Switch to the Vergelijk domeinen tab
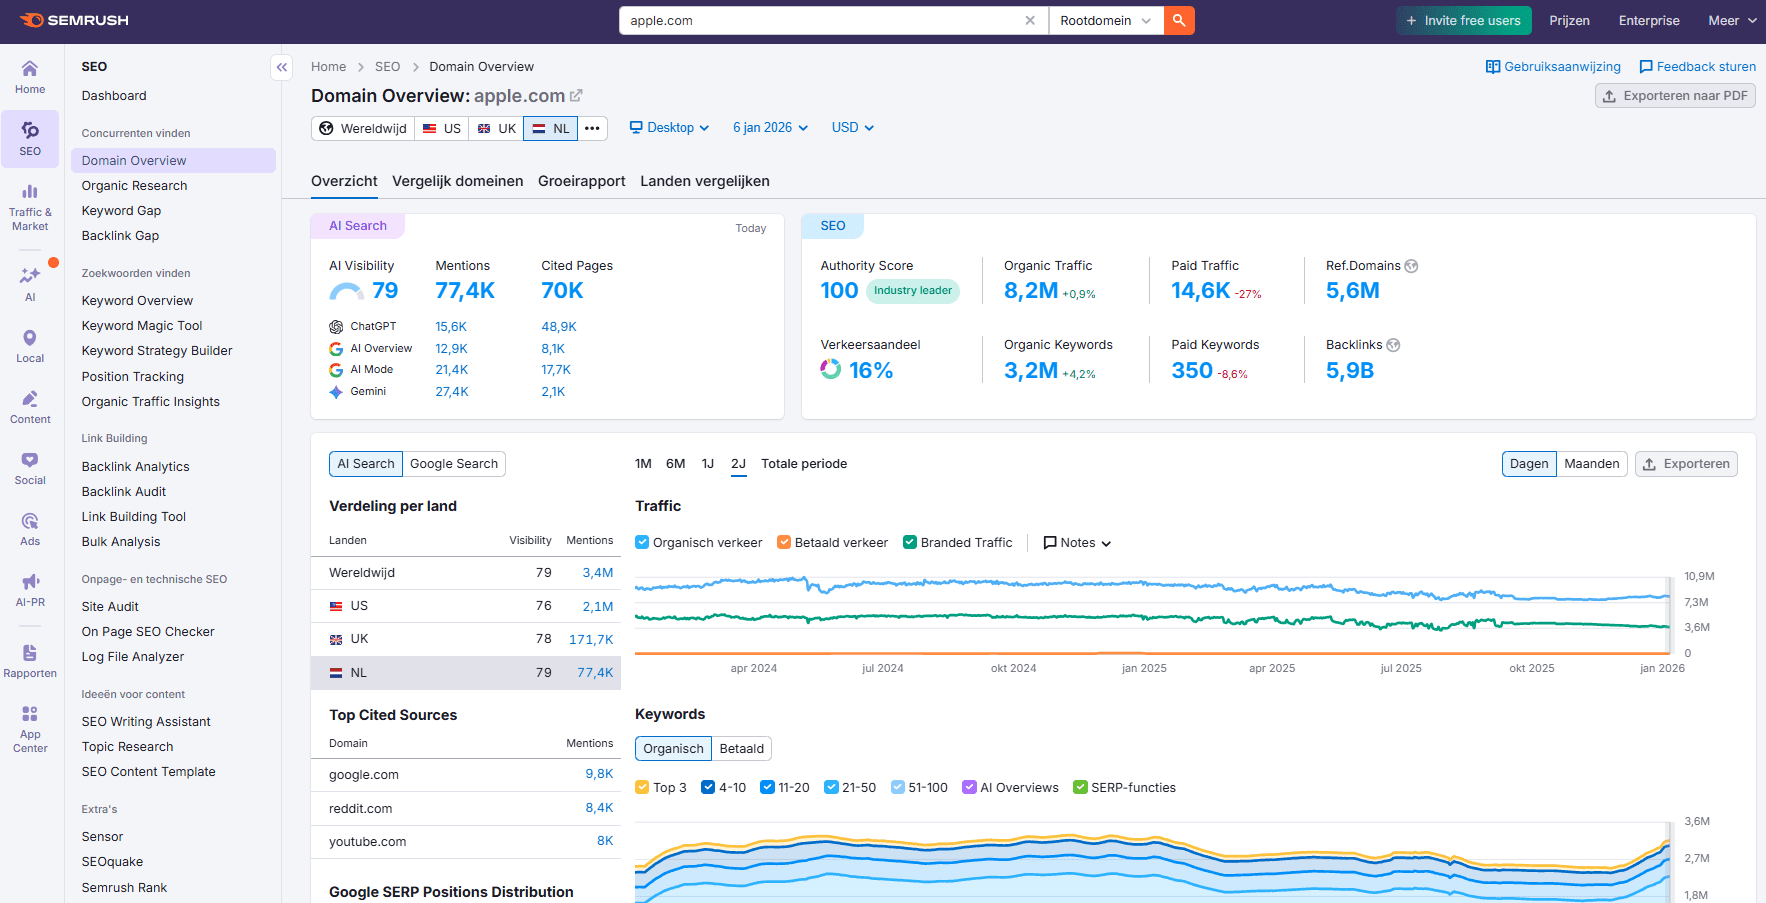The width and height of the screenshot is (1766, 903). click(458, 181)
